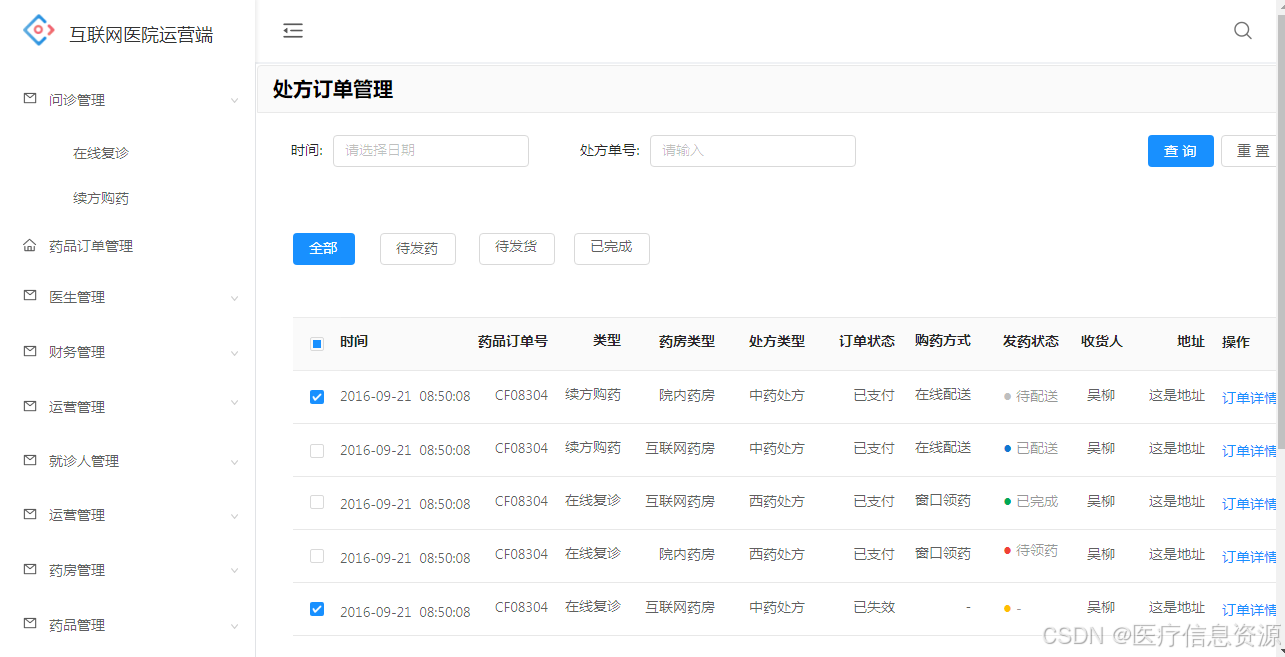Open 订单详情 for the 已配送 row
The width and height of the screenshot is (1285, 657).
point(1250,450)
